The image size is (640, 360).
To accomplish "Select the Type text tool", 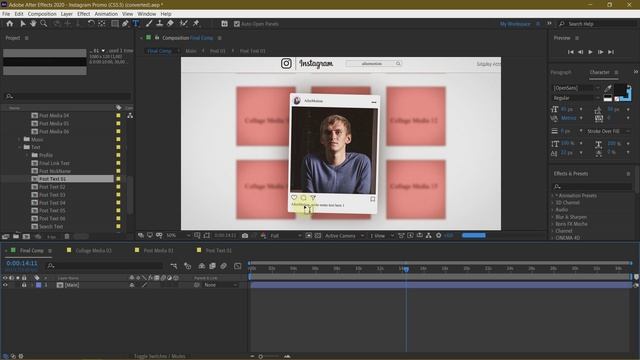I will [136, 24].
